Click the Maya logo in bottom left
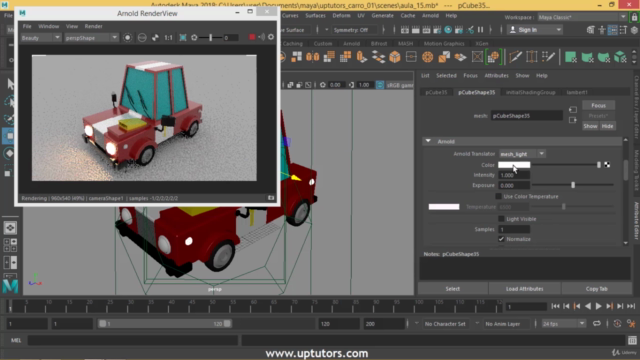Viewport: 640px width, 360px height. [10, 286]
